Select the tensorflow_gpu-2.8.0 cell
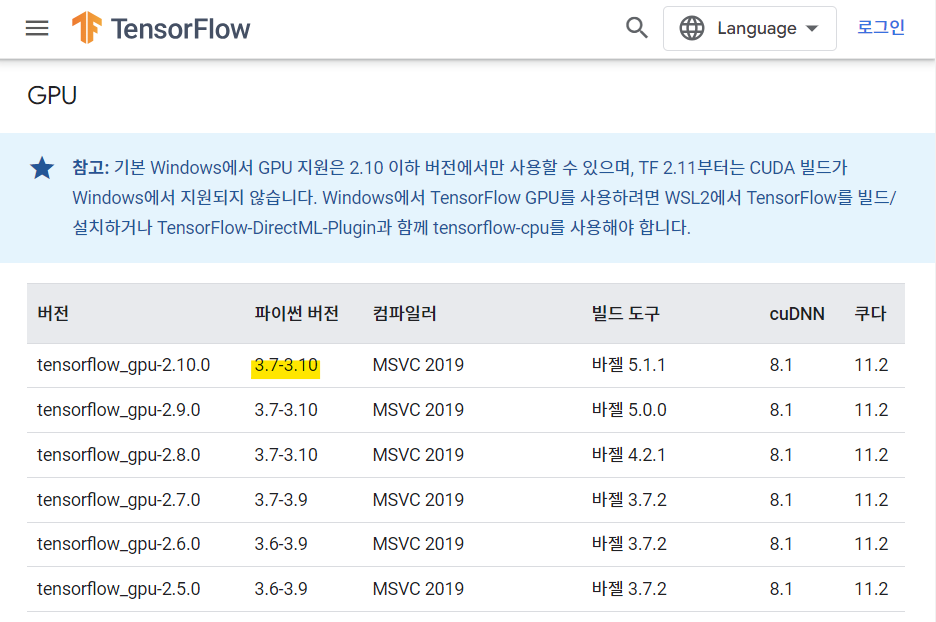Image resolution: width=936 pixels, height=622 pixels. pyautogui.click(x=119, y=455)
